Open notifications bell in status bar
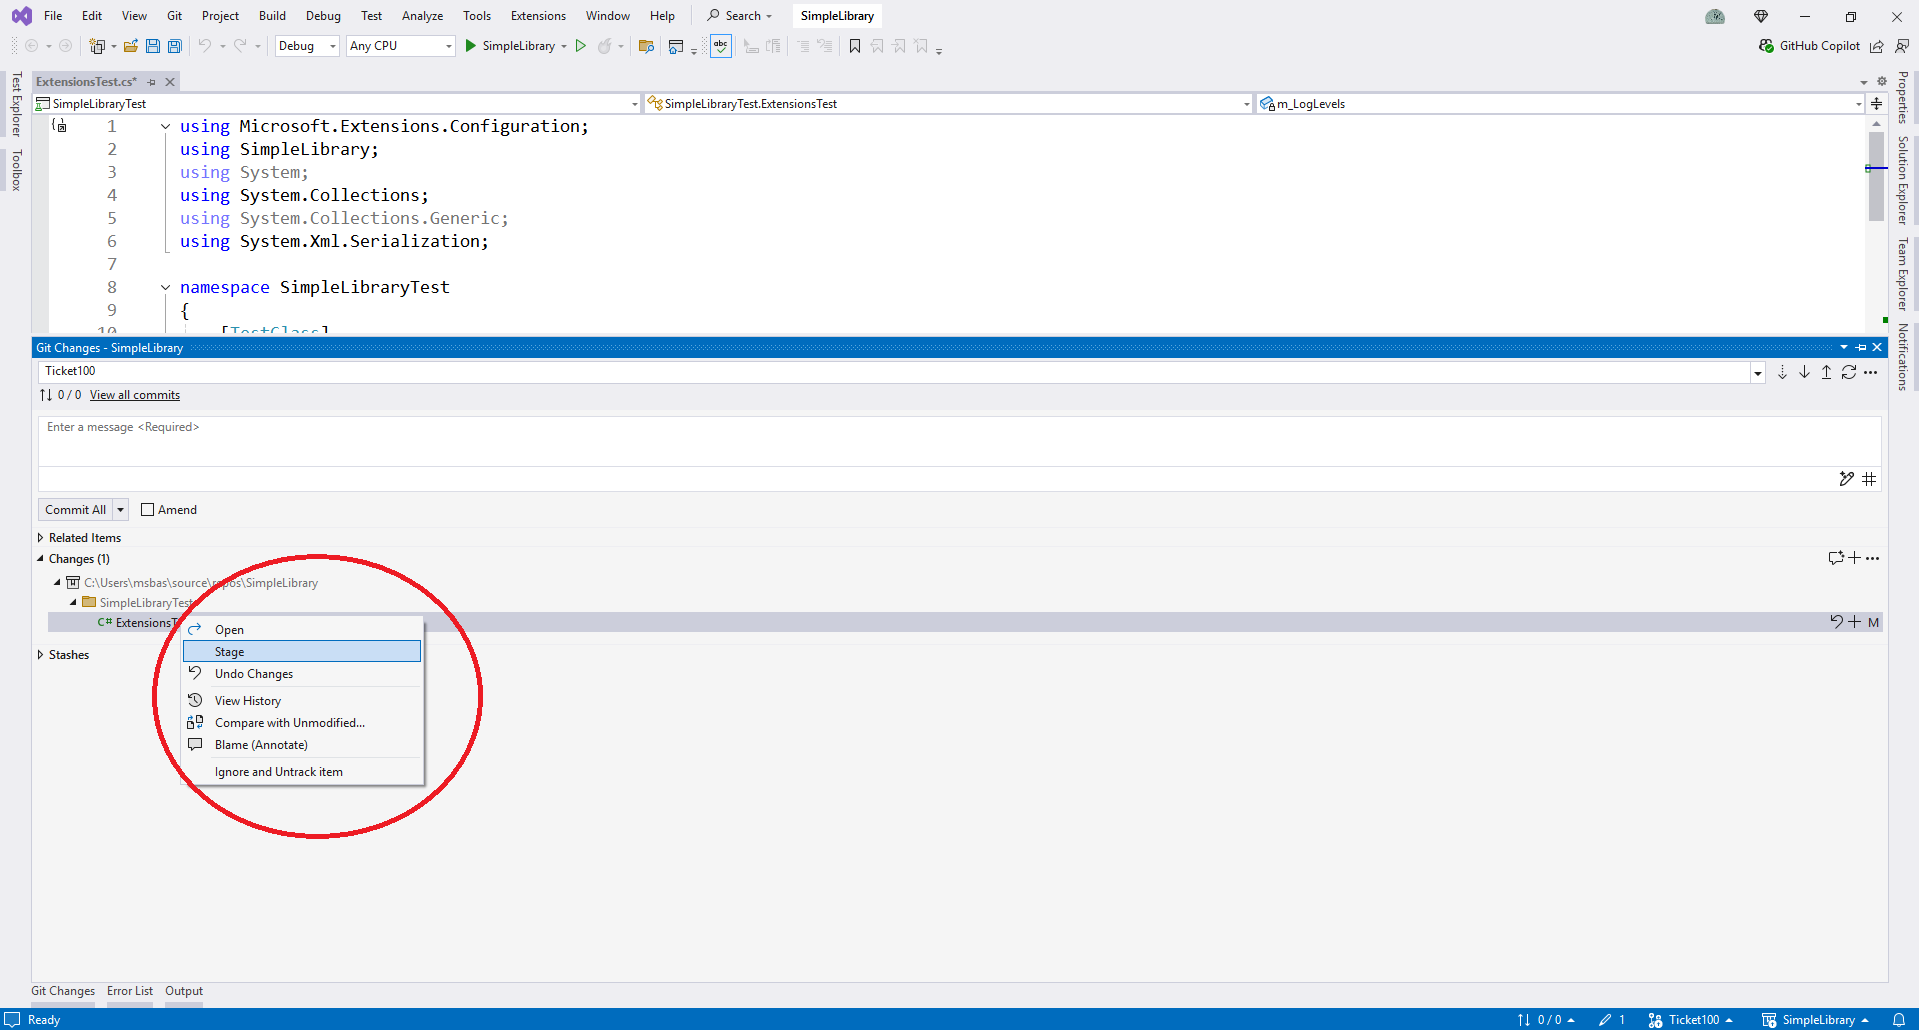The height and width of the screenshot is (1030, 1919). pos(1898,1020)
